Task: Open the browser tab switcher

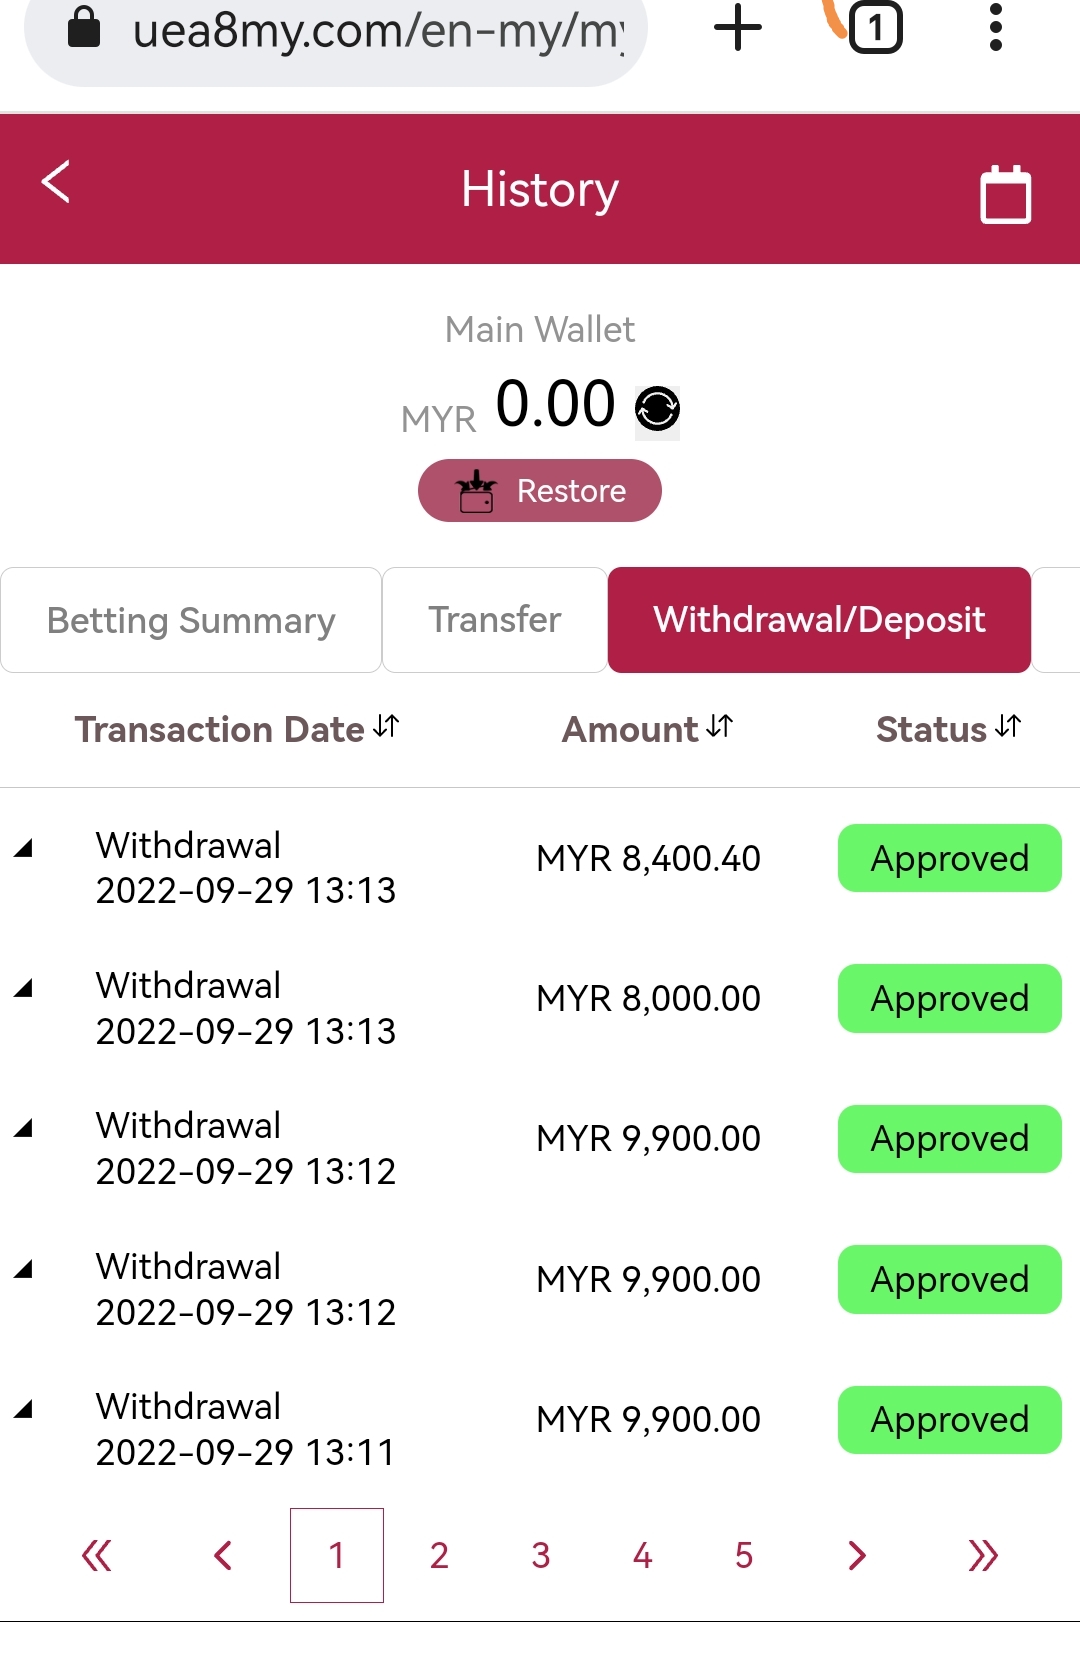Action: point(875,27)
